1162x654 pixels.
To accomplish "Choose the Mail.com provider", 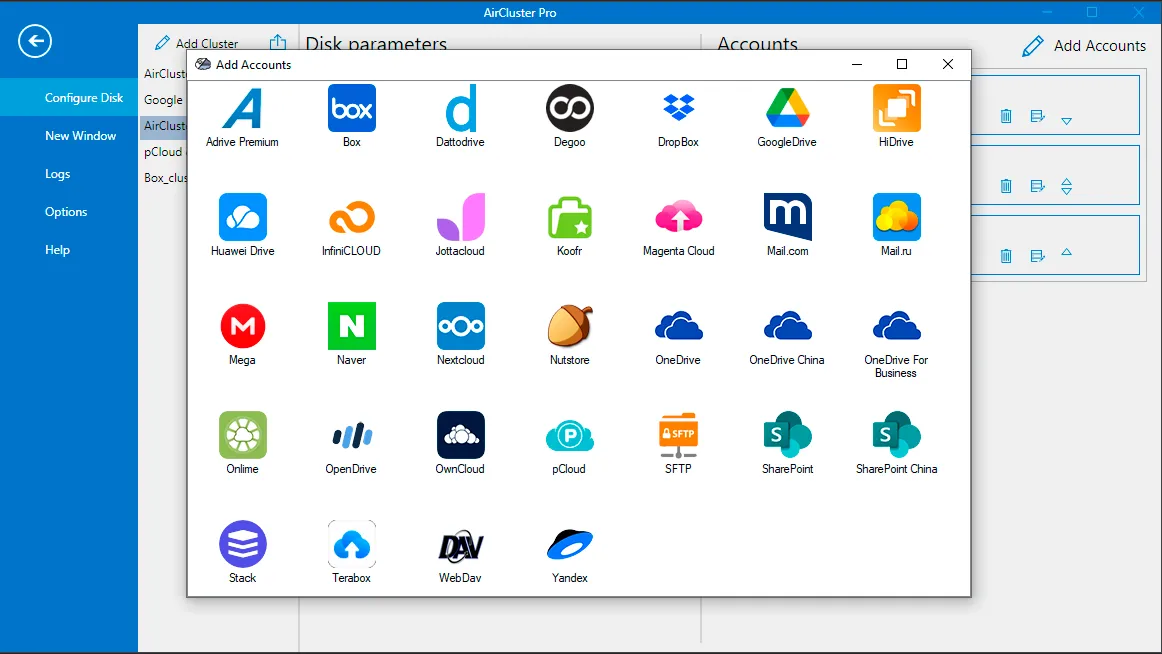I will 787,218.
